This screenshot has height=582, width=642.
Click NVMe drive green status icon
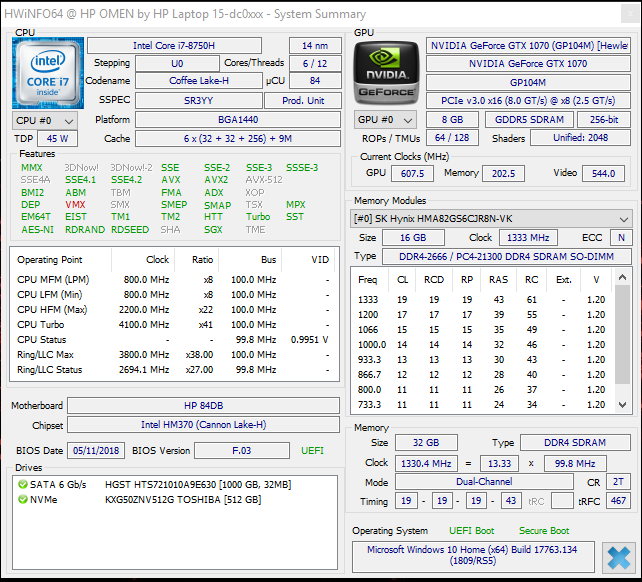point(23,500)
